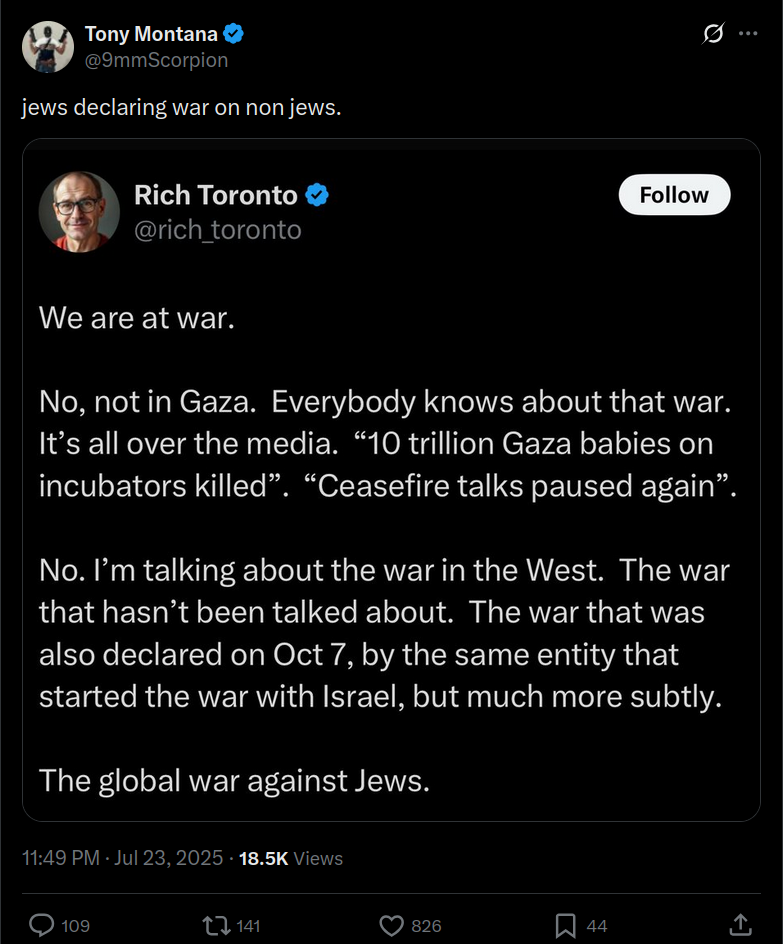Like the tweet with heart icon
783x944 pixels.
point(393,925)
